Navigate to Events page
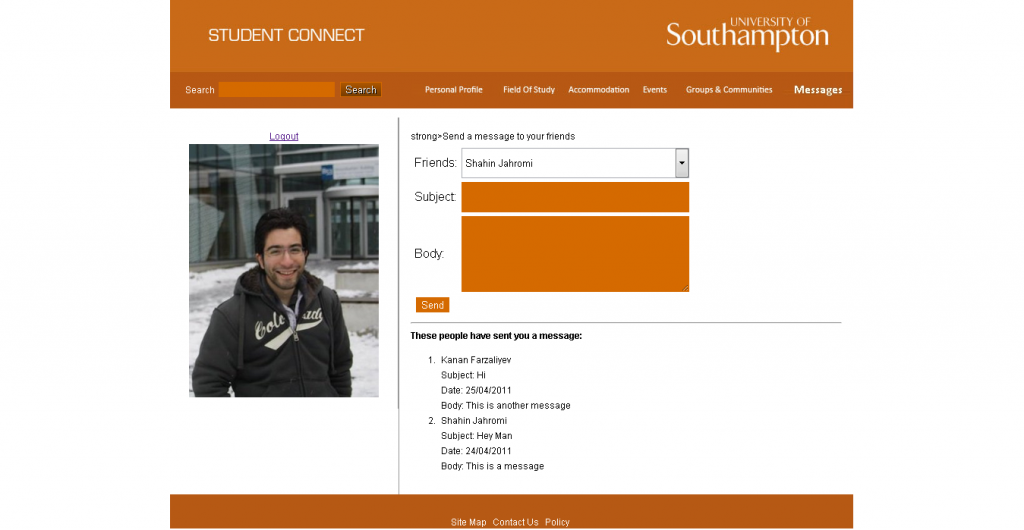Viewport: 1024px width, 530px height. [x=654, y=90]
